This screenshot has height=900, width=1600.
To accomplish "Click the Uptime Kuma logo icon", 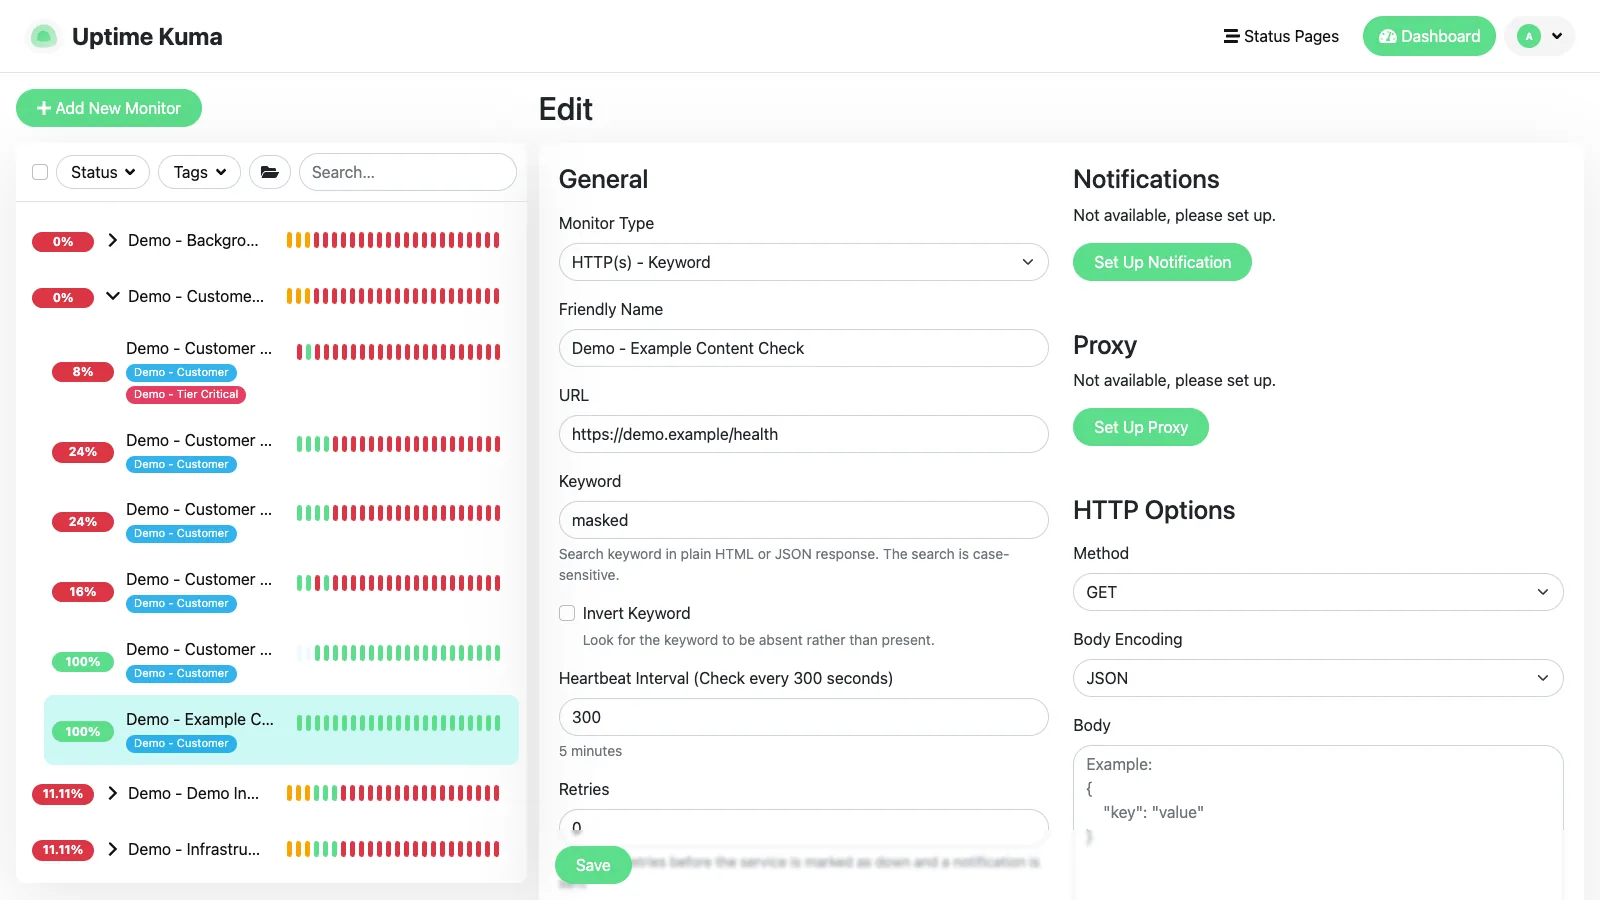I will pyautogui.click(x=43, y=36).
